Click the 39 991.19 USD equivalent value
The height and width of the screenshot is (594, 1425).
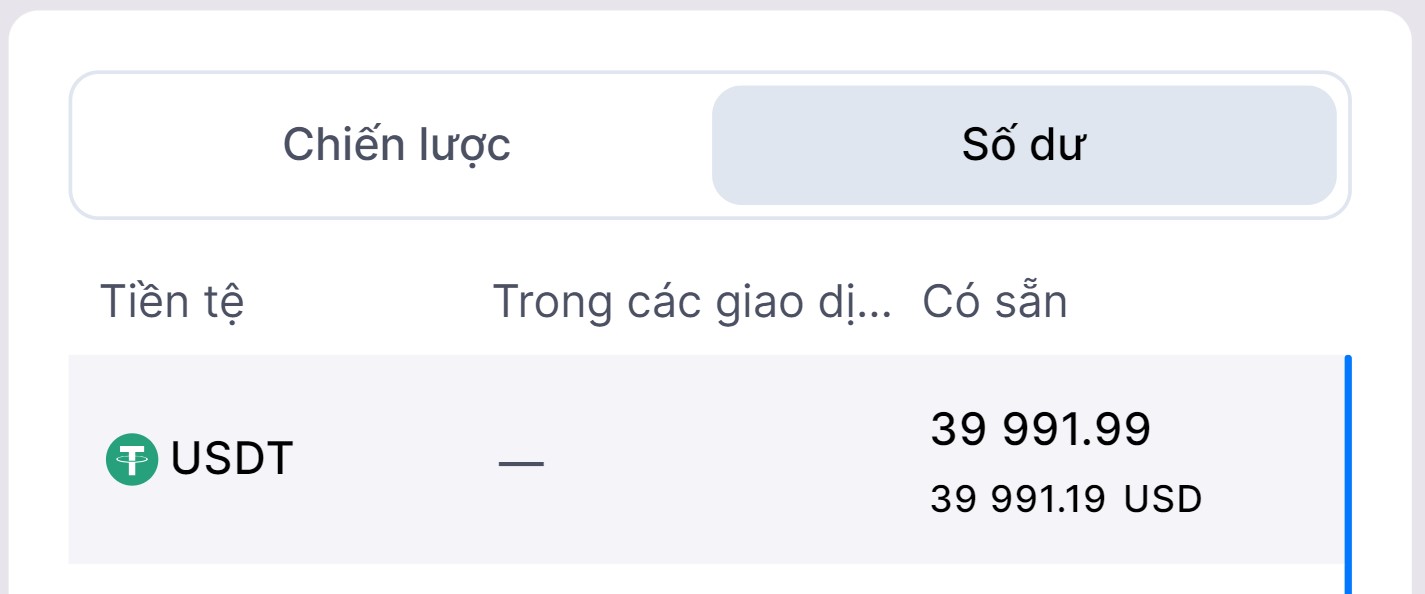pos(1018,499)
